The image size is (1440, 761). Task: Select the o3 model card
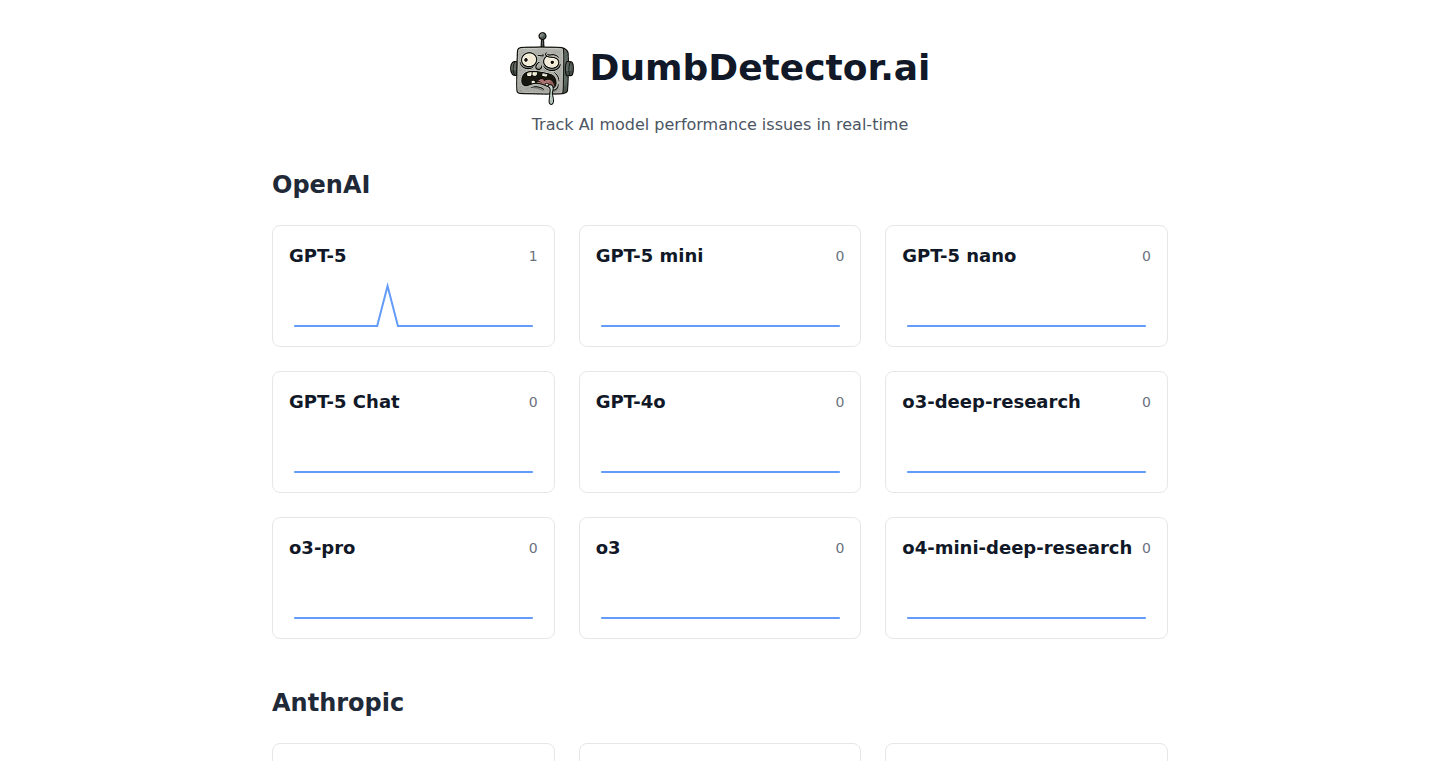tap(720, 578)
